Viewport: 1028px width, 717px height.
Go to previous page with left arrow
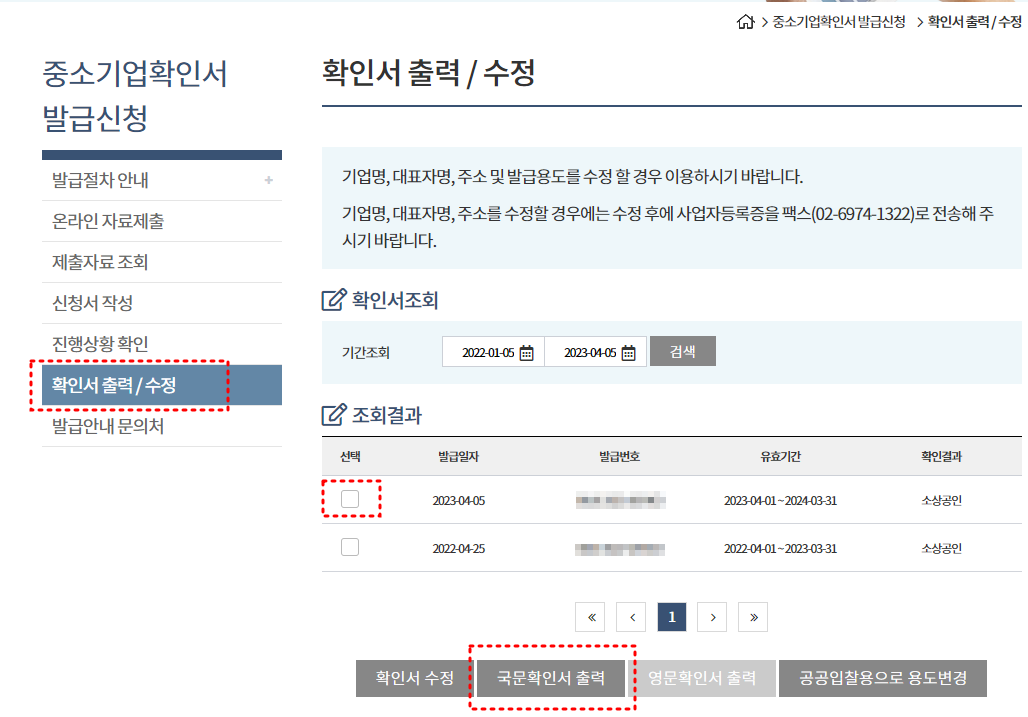(x=631, y=616)
